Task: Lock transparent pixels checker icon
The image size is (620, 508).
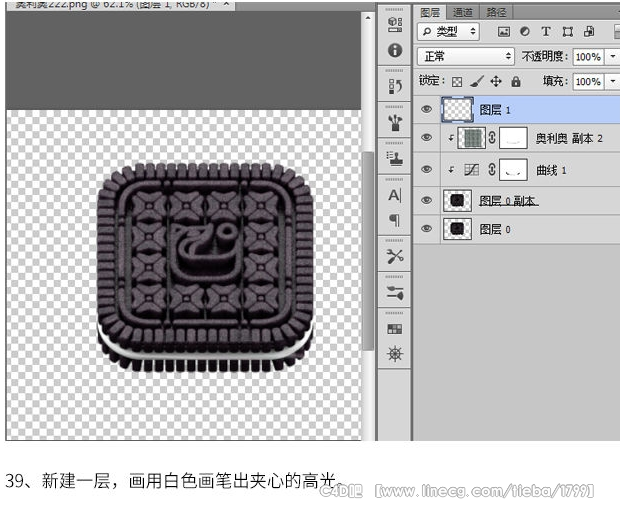Action: (x=457, y=82)
